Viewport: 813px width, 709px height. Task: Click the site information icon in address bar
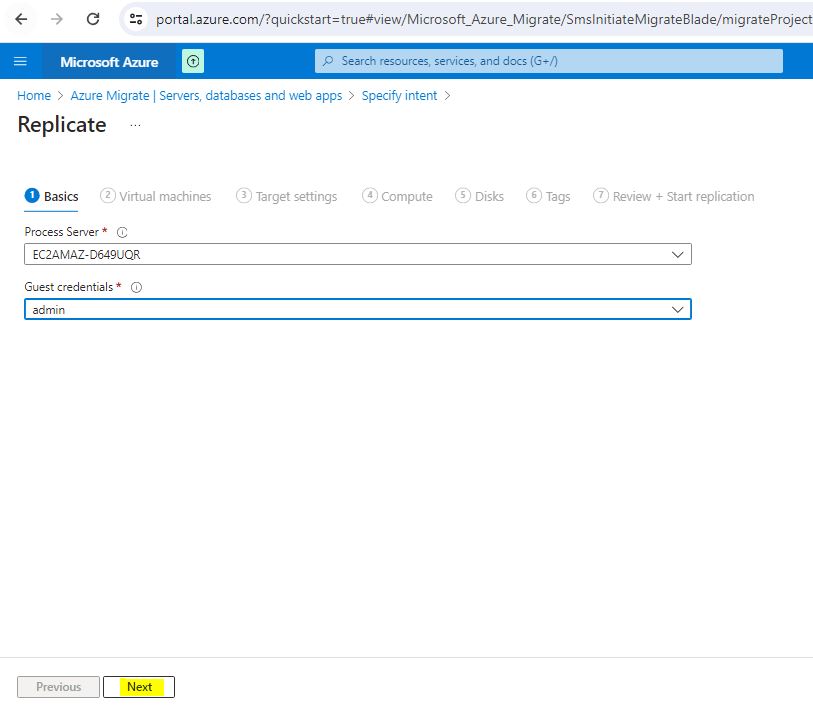tap(137, 19)
